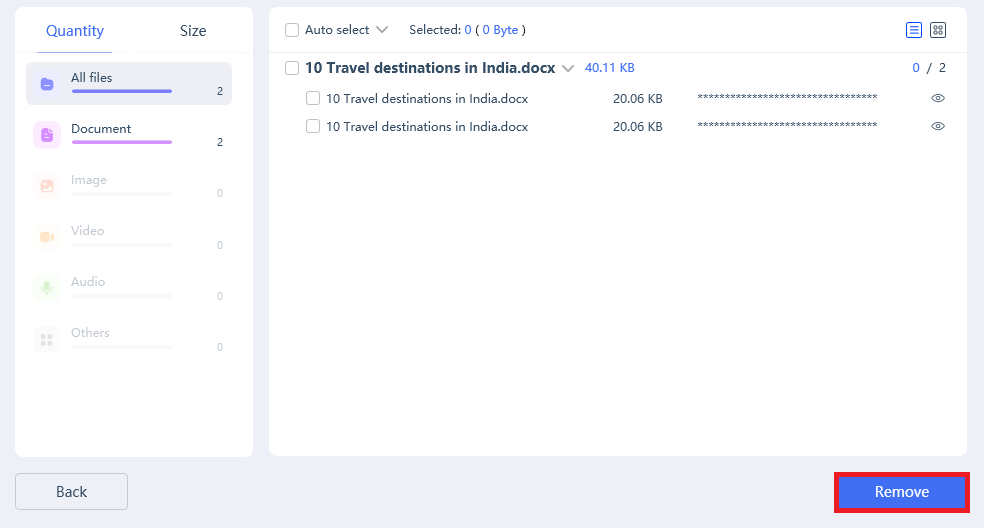Check the group 10 Travel destinations checkbox
The image size is (984, 528).
(292, 68)
